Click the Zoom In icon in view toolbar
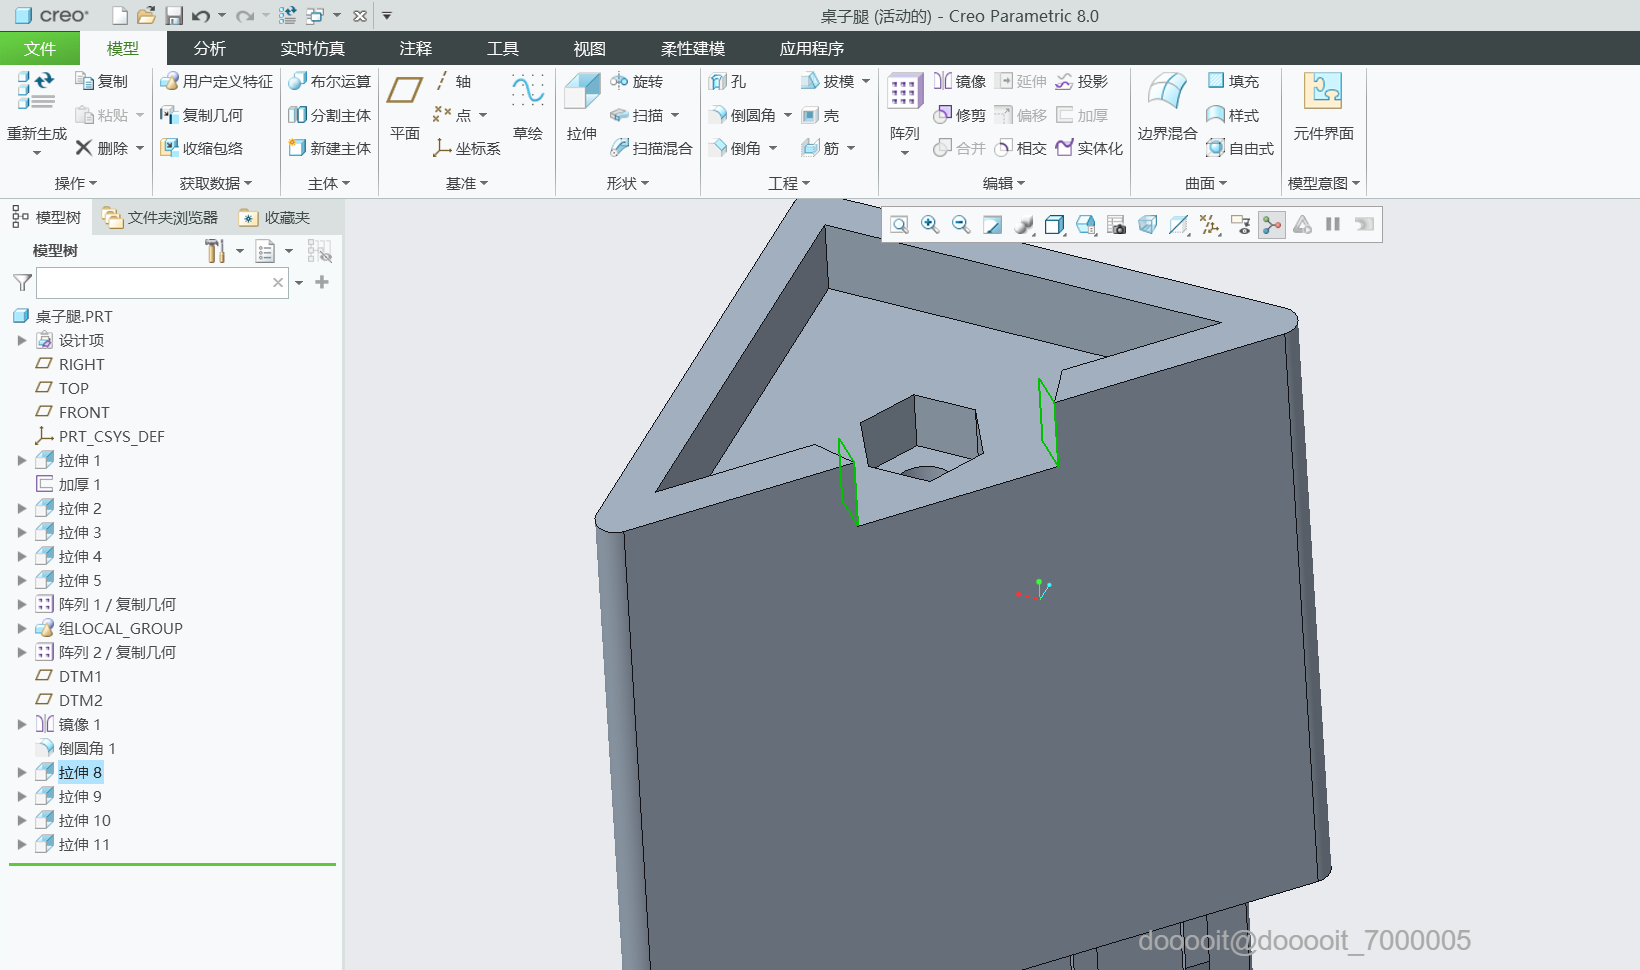This screenshot has width=1640, height=970. (x=930, y=225)
